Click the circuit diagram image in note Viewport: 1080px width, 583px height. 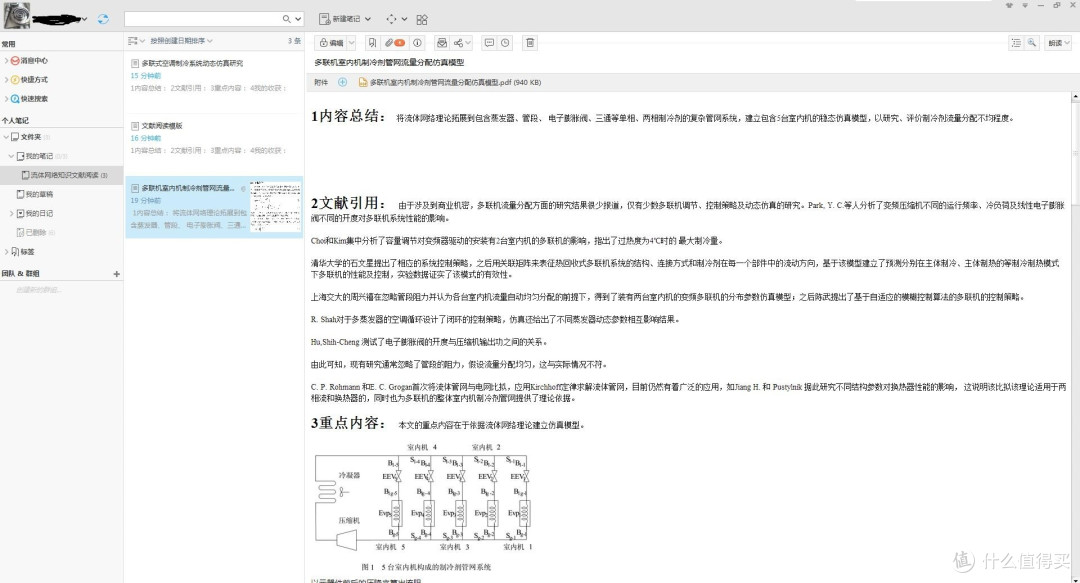coord(423,500)
